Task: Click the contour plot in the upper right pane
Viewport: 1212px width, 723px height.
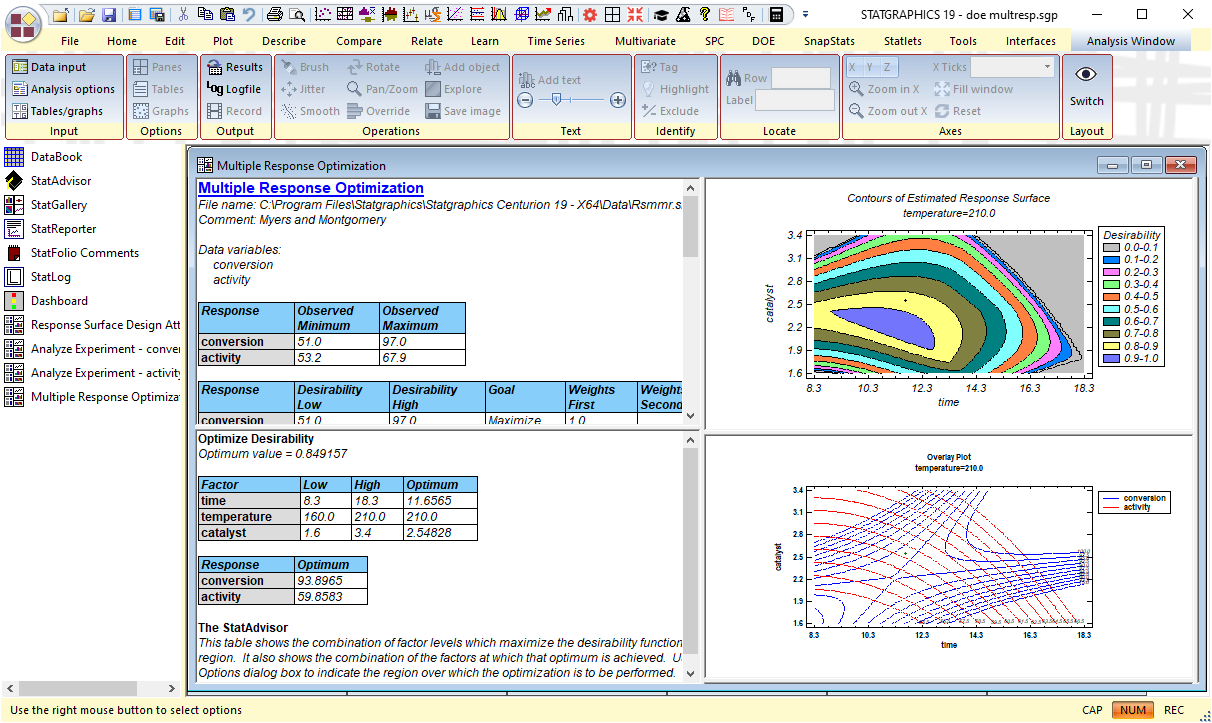Action: click(949, 304)
